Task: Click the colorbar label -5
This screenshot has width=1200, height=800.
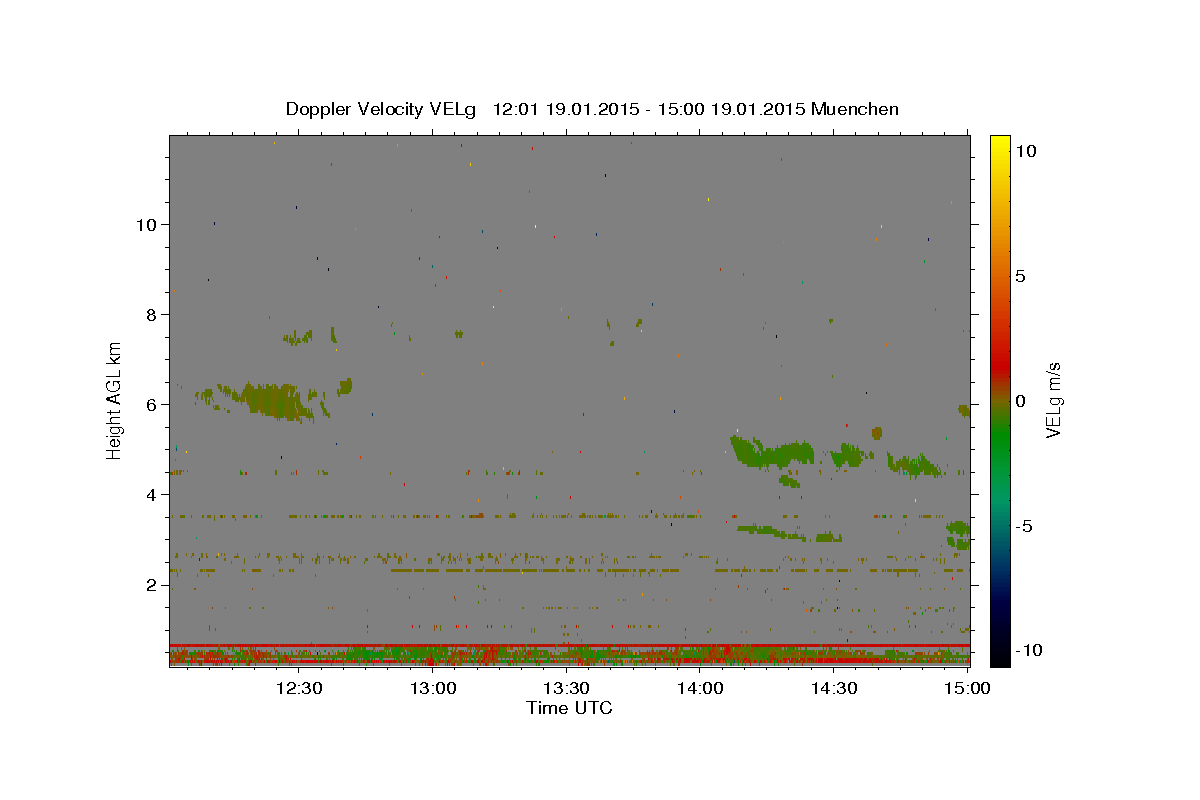Action: click(1025, 526)
